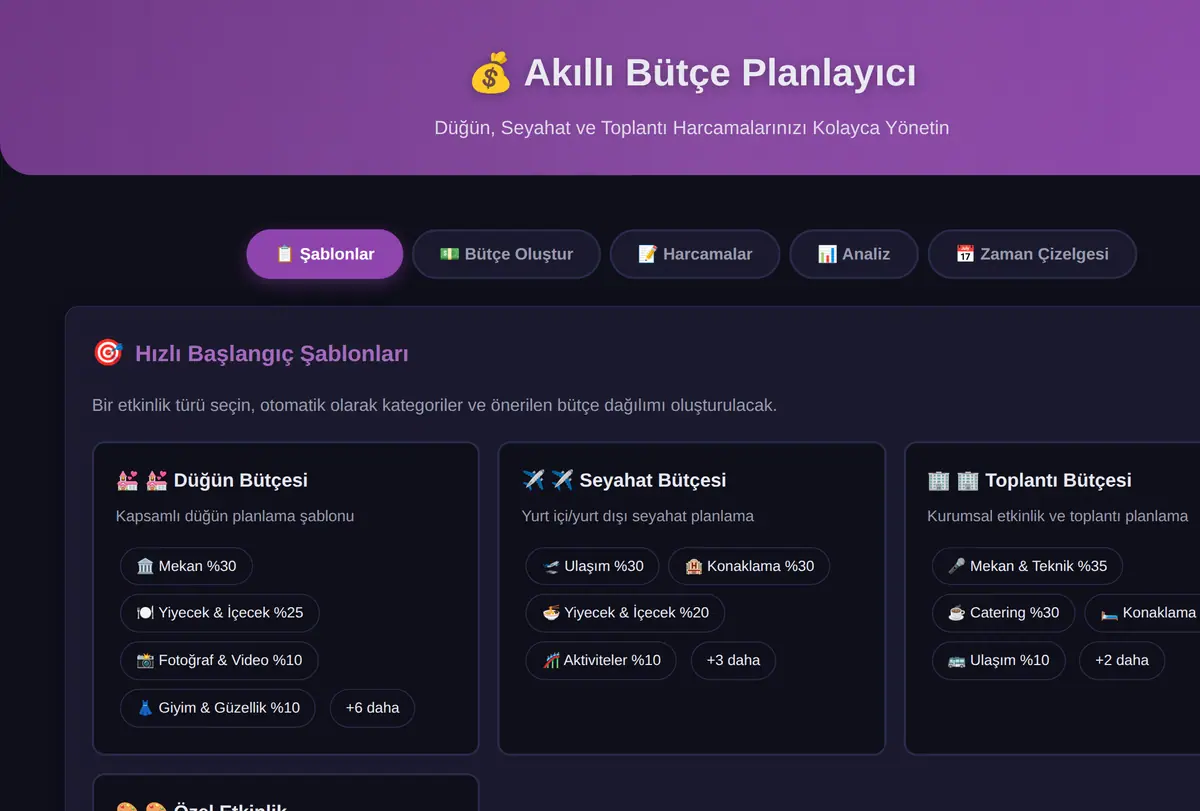Click the dress icon in Giyim & Güzellik chip
This screenshot has height=811, width=1200.
click(x=145, y=708)
